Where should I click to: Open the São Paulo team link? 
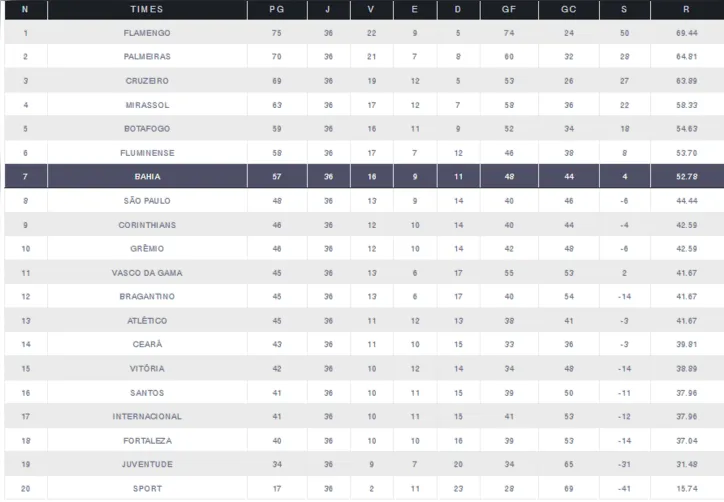(x=147, y=201)
